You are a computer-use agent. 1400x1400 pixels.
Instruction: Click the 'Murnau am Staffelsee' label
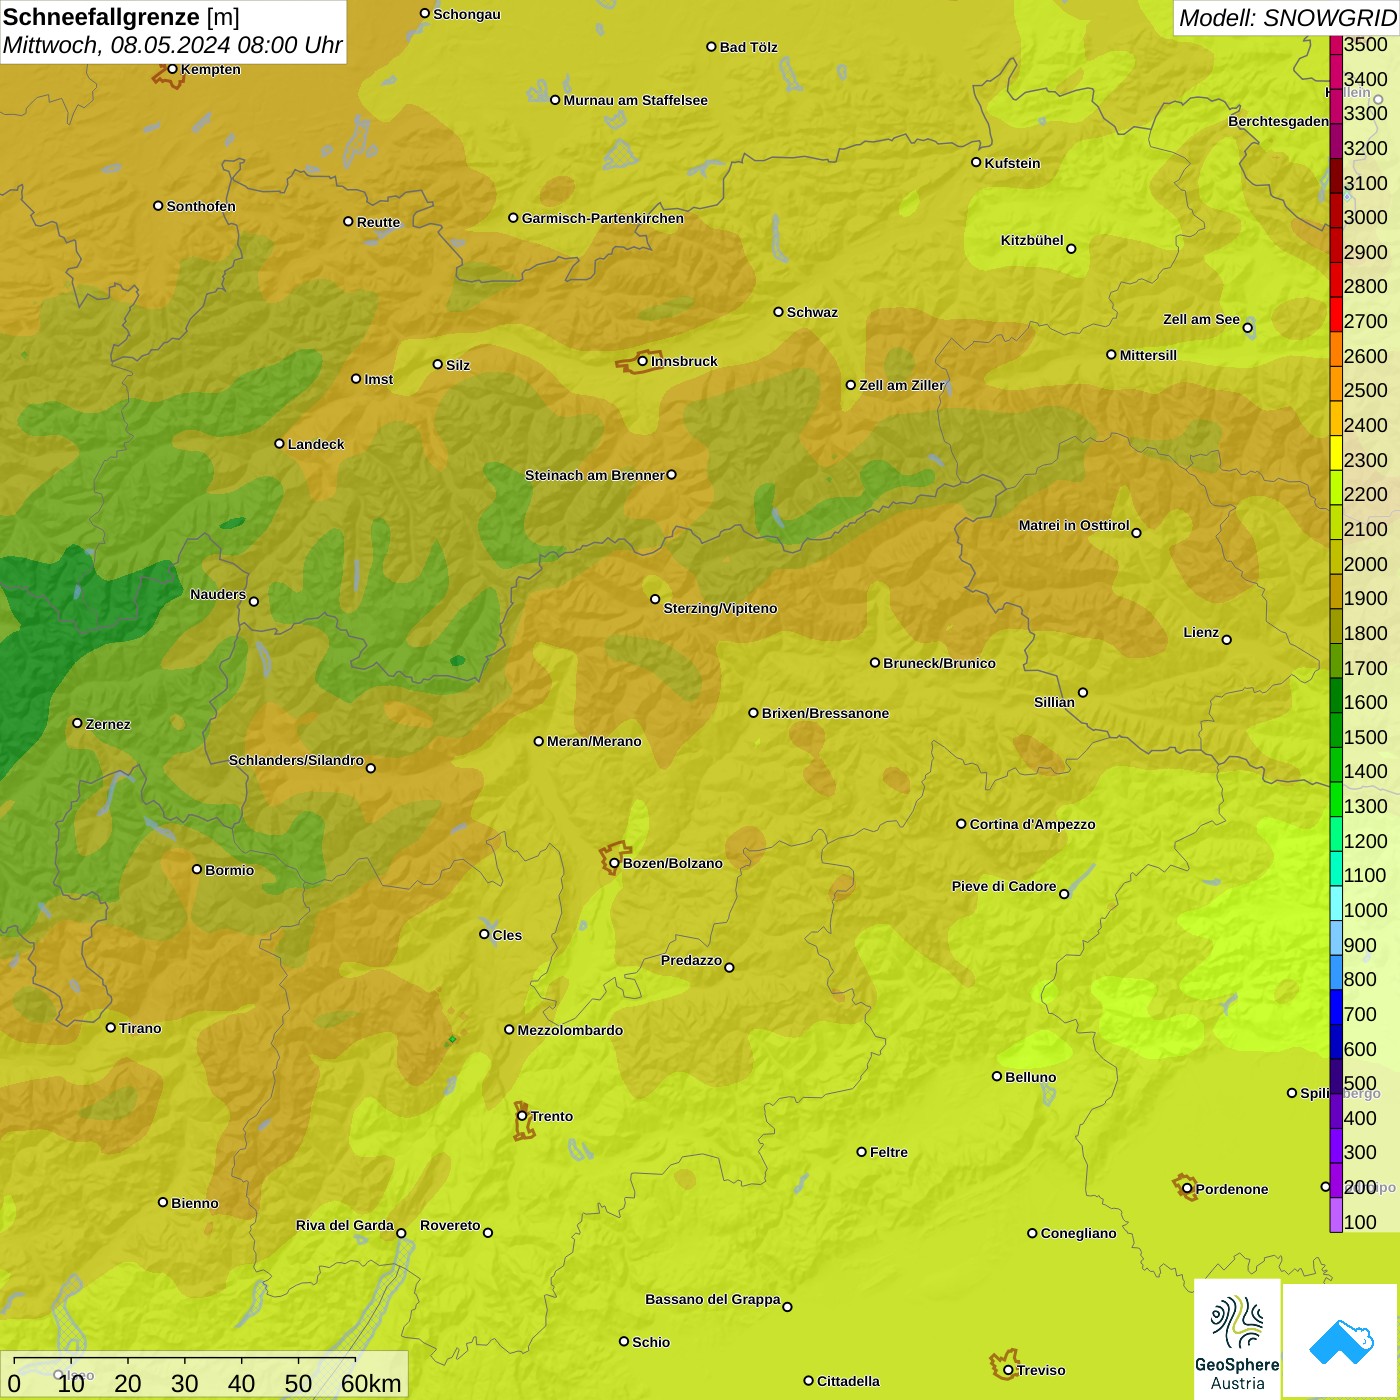click(x=635, y=100)
